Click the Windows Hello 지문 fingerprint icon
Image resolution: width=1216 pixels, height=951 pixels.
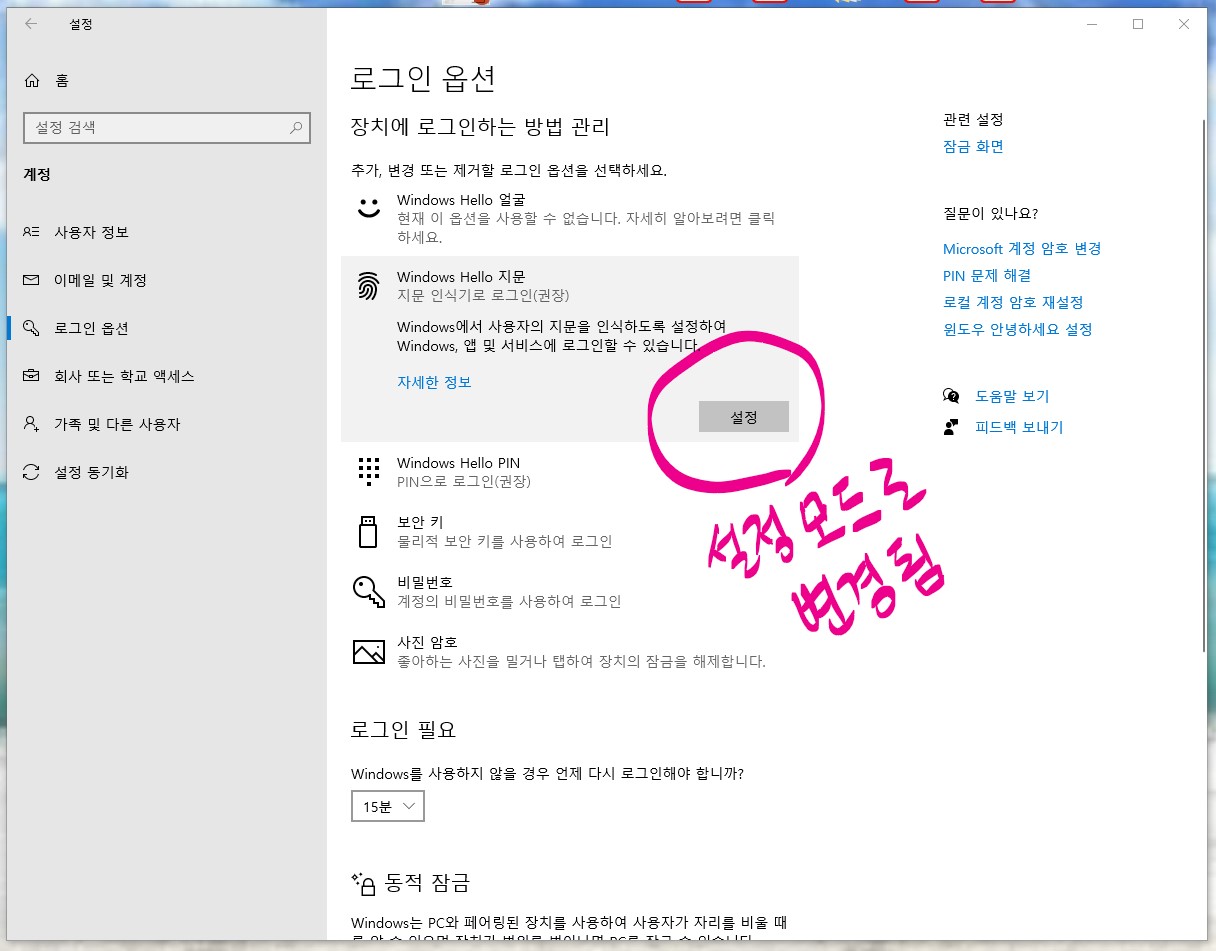tap(369, 286)
